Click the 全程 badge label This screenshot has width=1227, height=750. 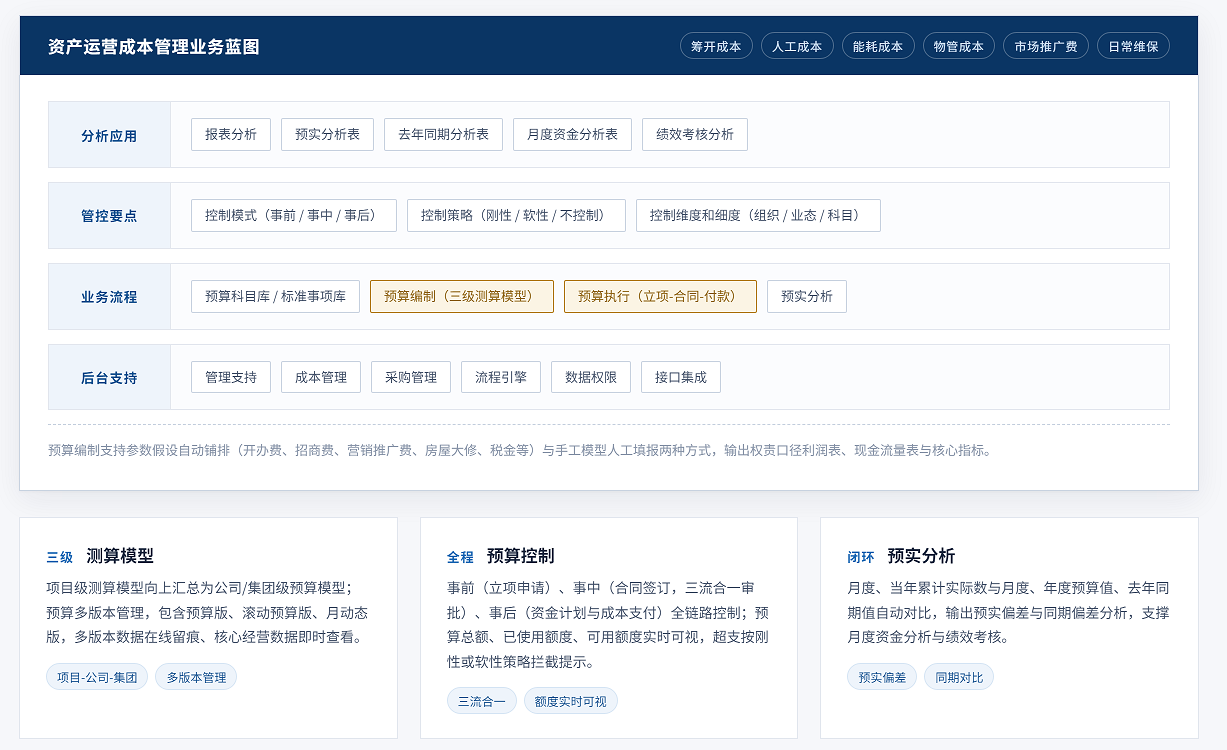click(x=460, y=557)
